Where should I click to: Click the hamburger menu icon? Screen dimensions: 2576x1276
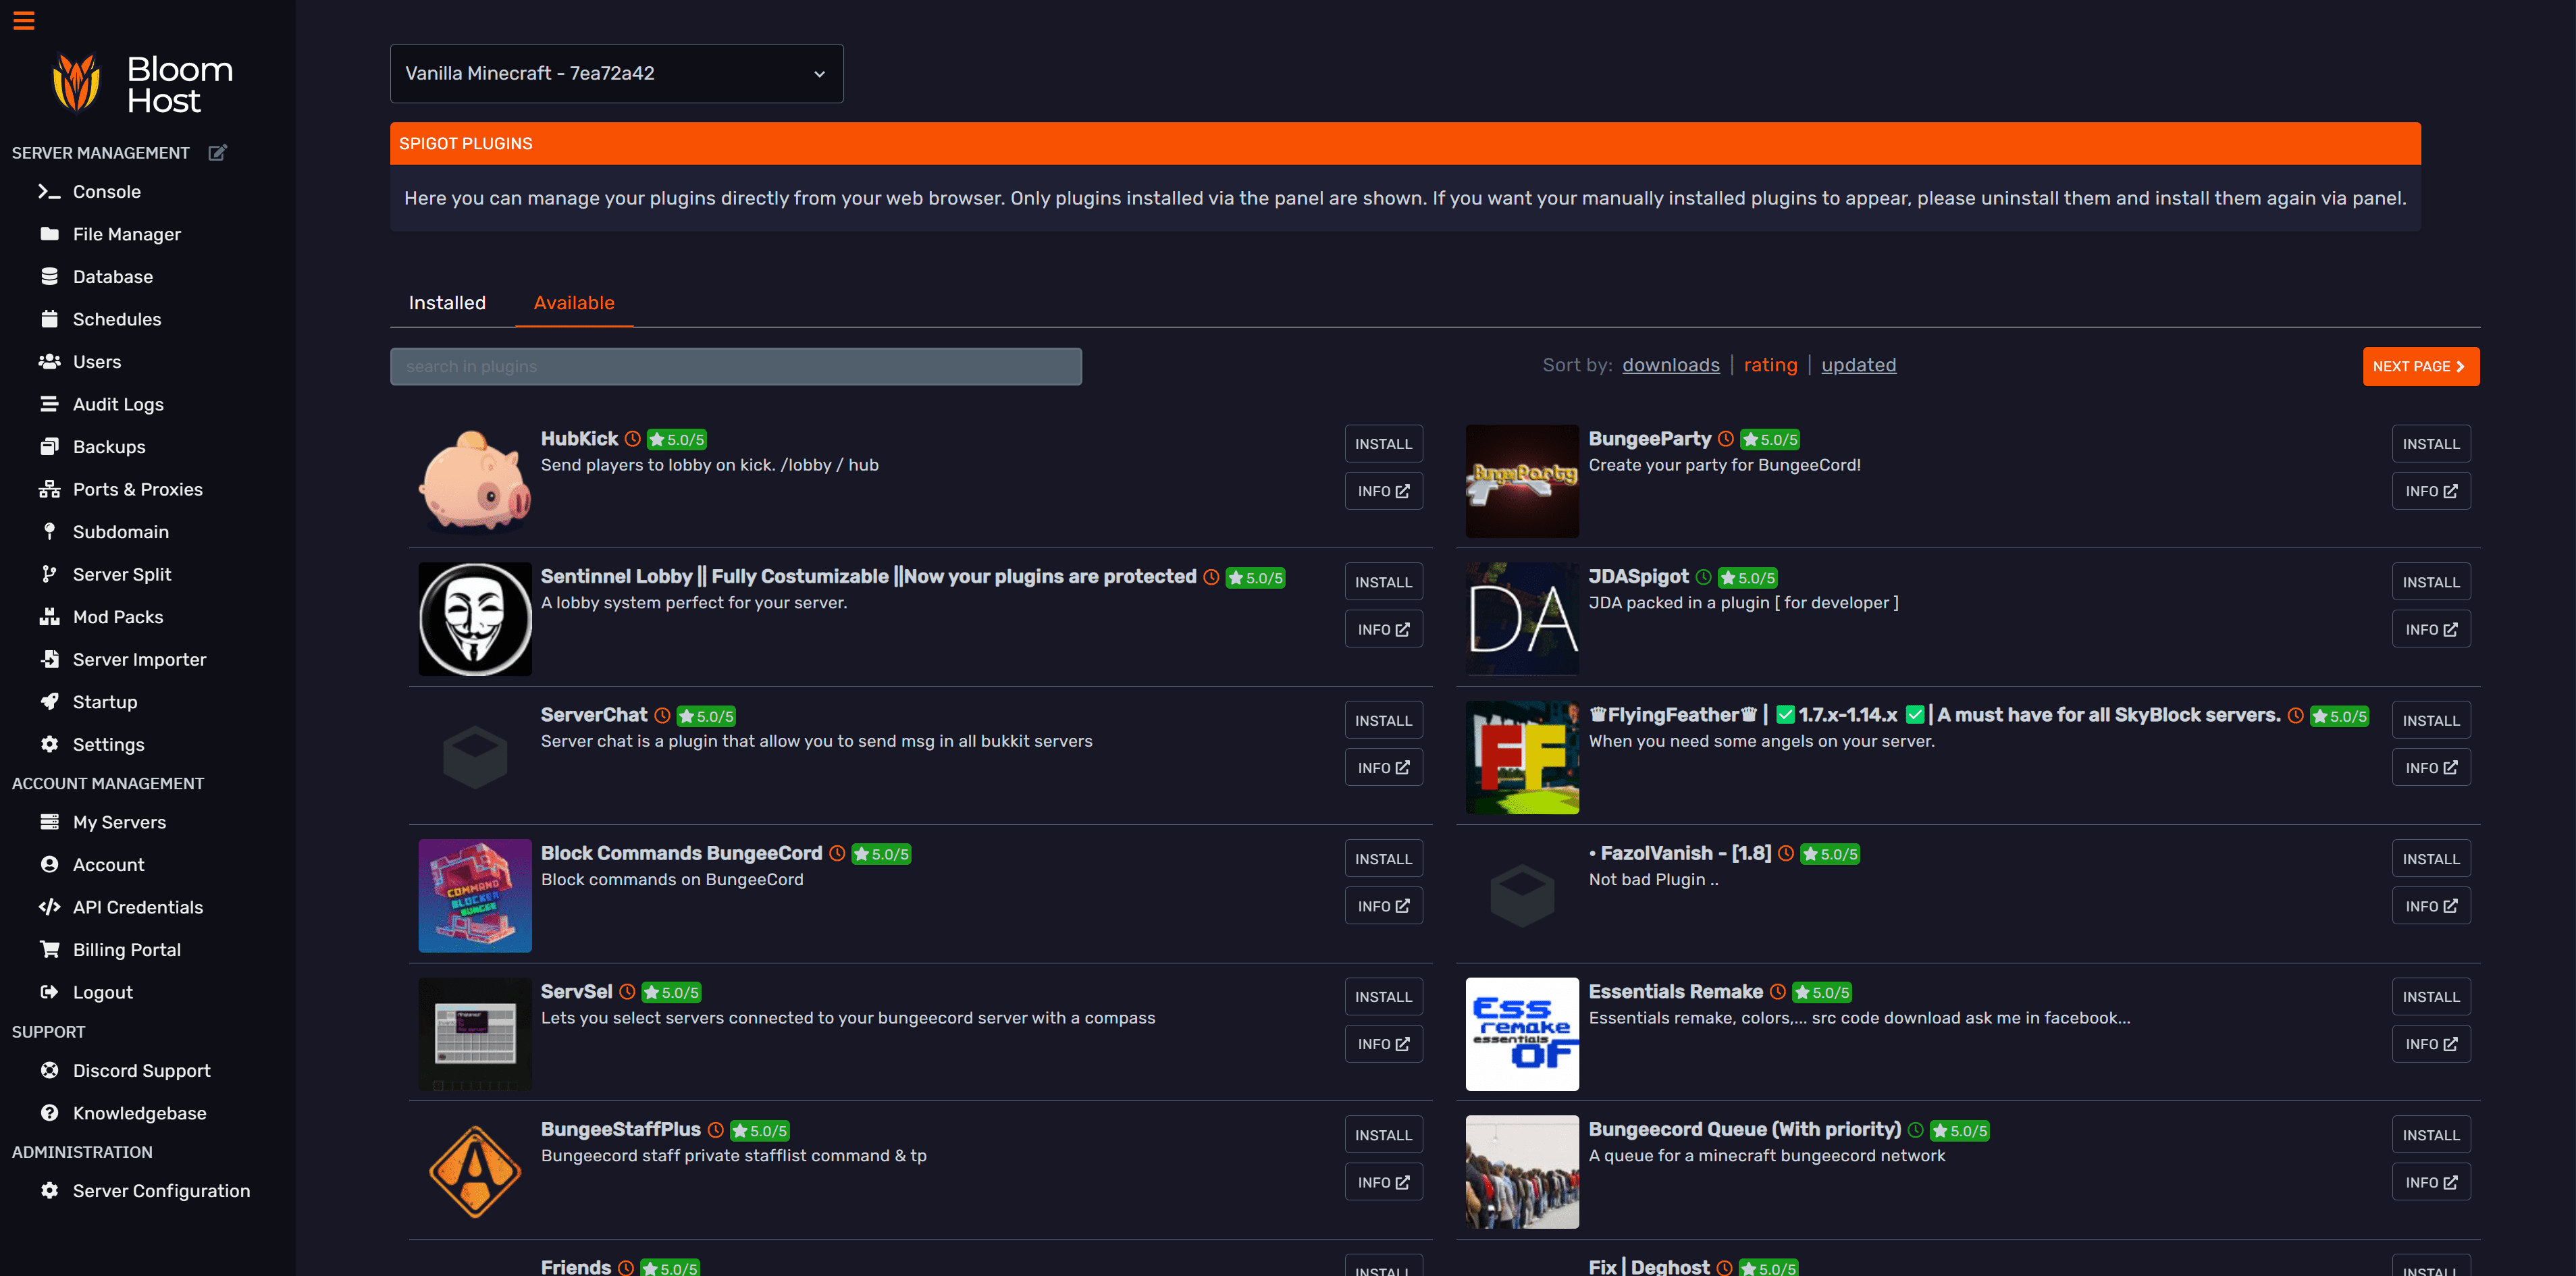point(24,20)
